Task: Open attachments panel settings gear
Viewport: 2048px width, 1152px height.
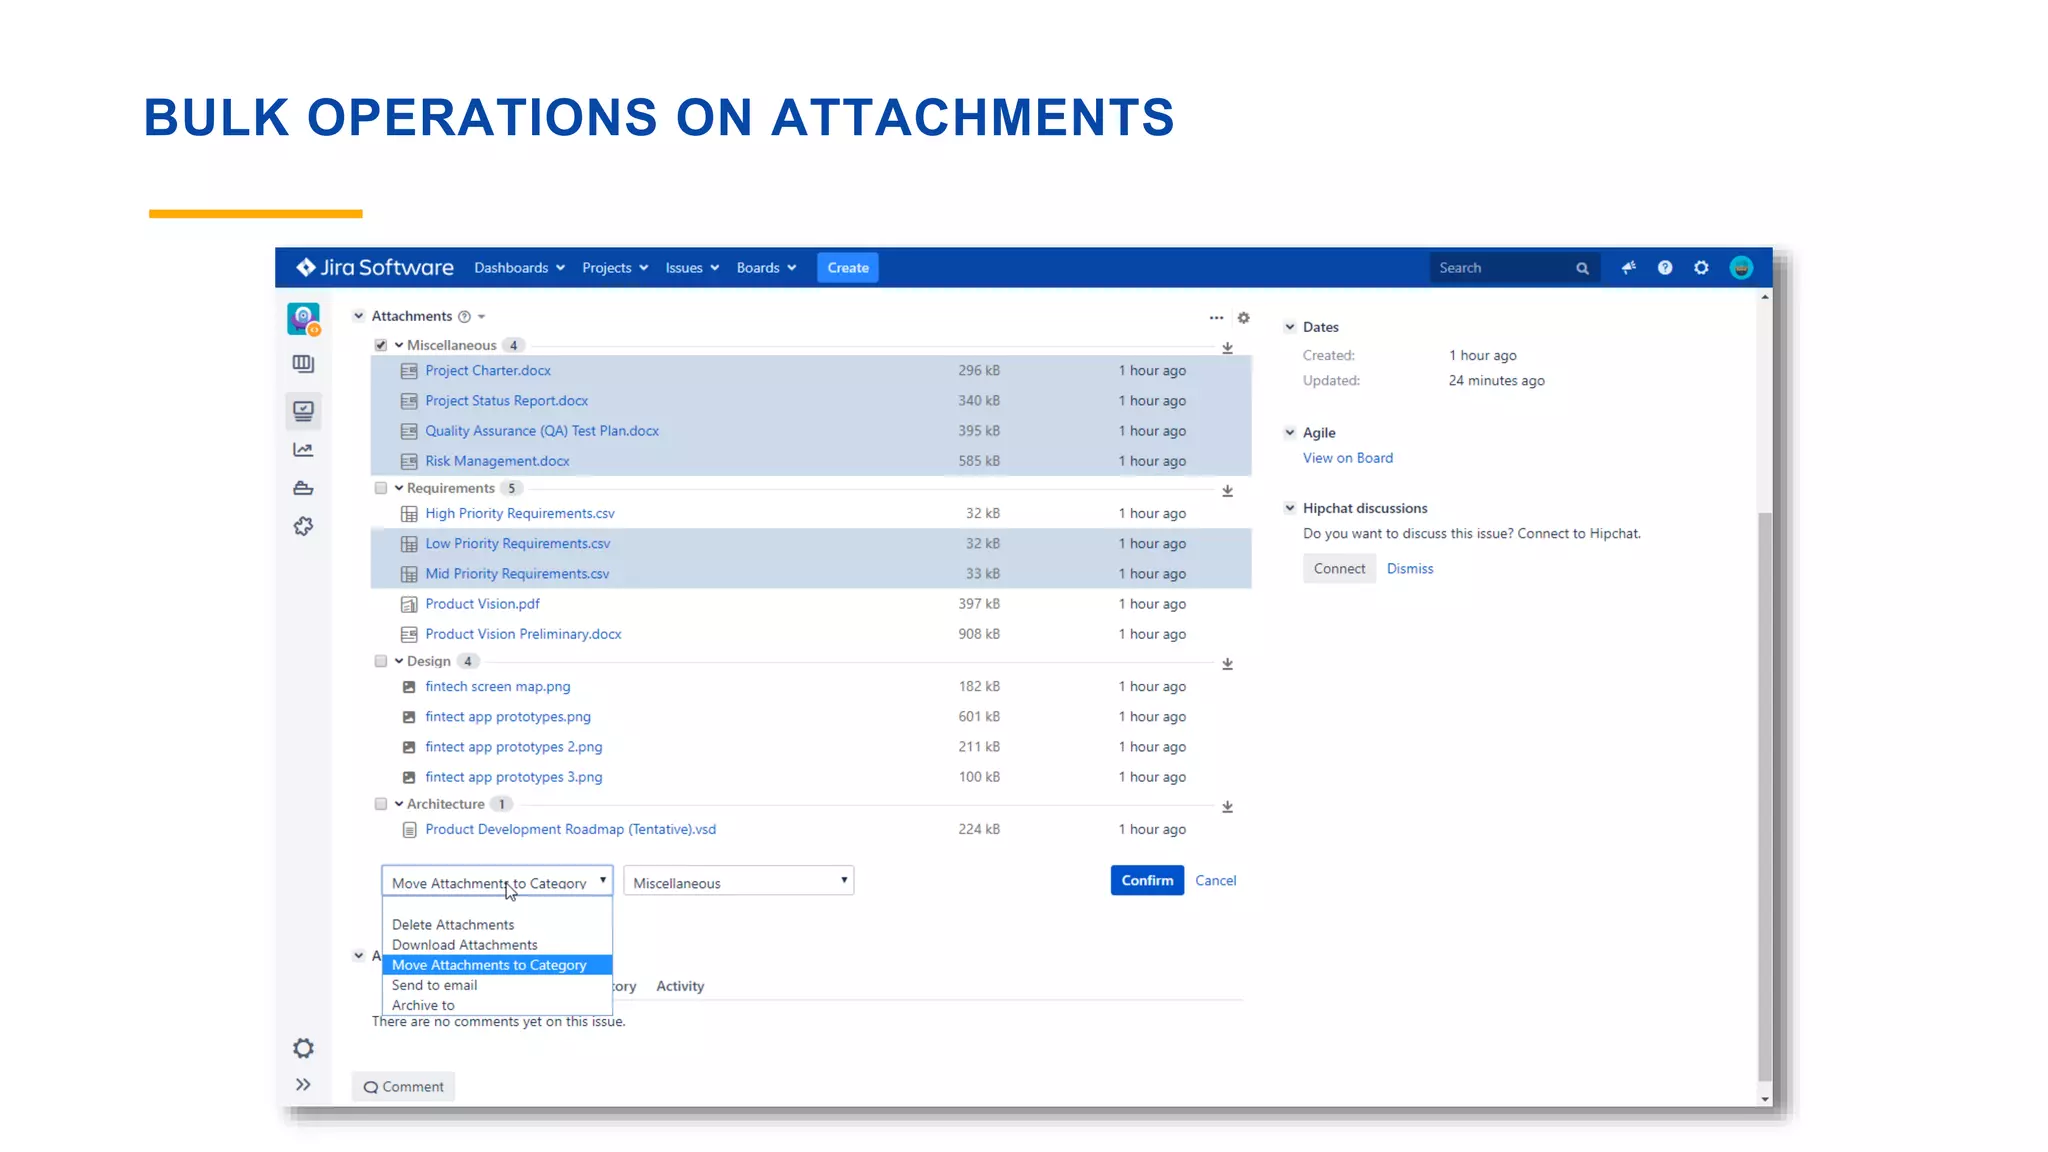Action: point(1243,318)
